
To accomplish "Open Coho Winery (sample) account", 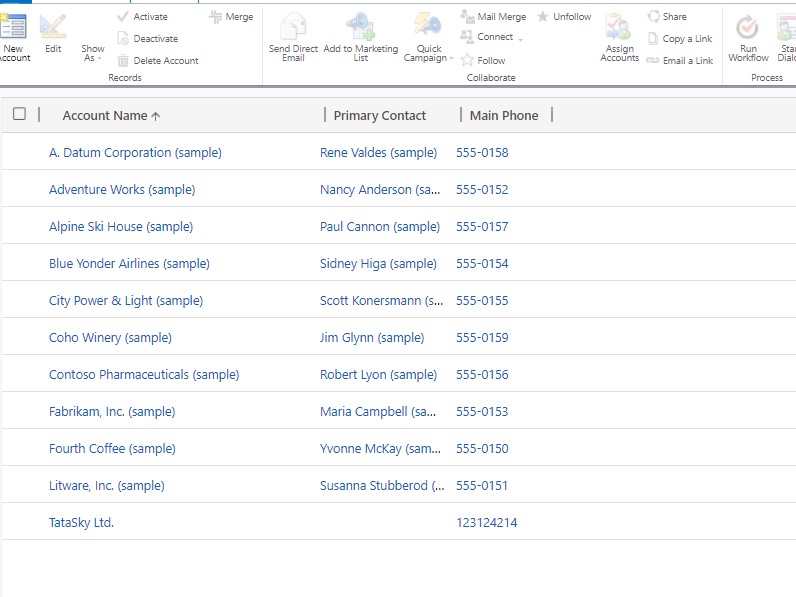I will (110, 338).
